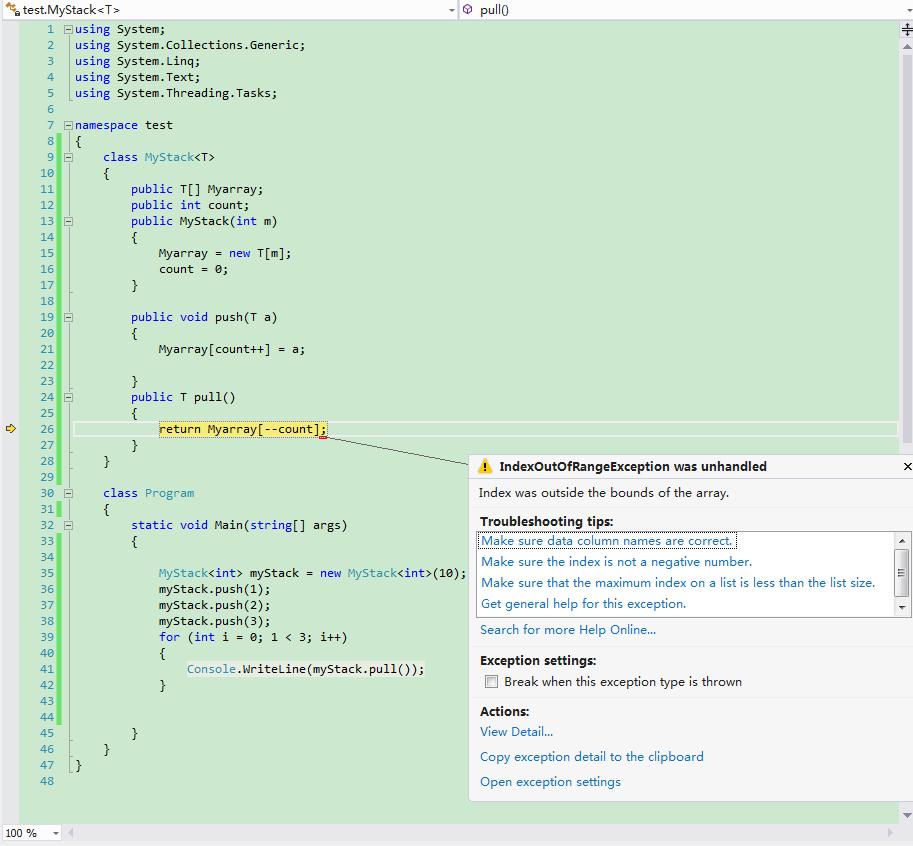Viewport: 913px width, 846px height.
Task: Click the warning icon in the exception popup
Action: 485,467
